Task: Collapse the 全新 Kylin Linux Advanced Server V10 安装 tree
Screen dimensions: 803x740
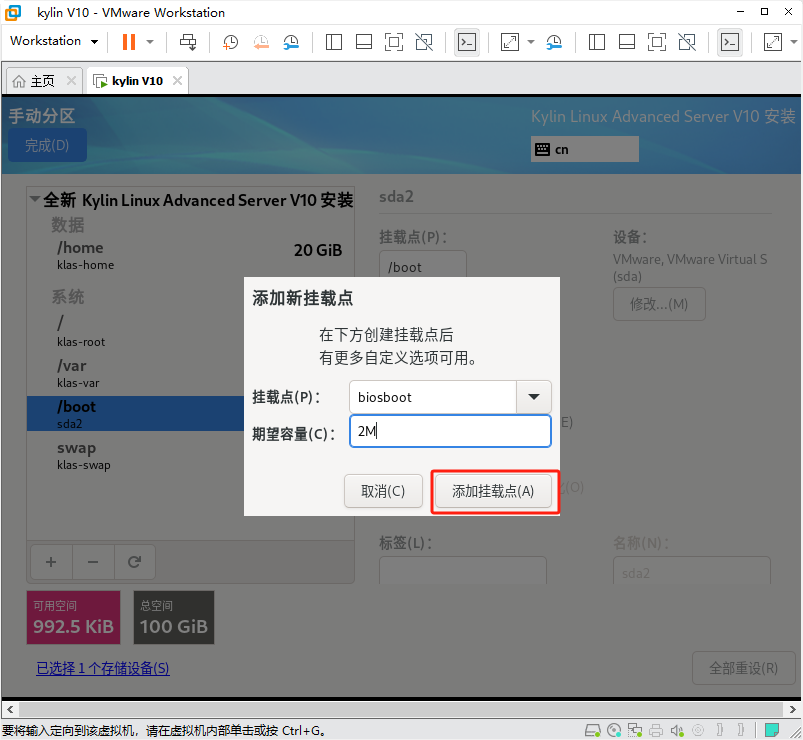Action: pos(34,198)
